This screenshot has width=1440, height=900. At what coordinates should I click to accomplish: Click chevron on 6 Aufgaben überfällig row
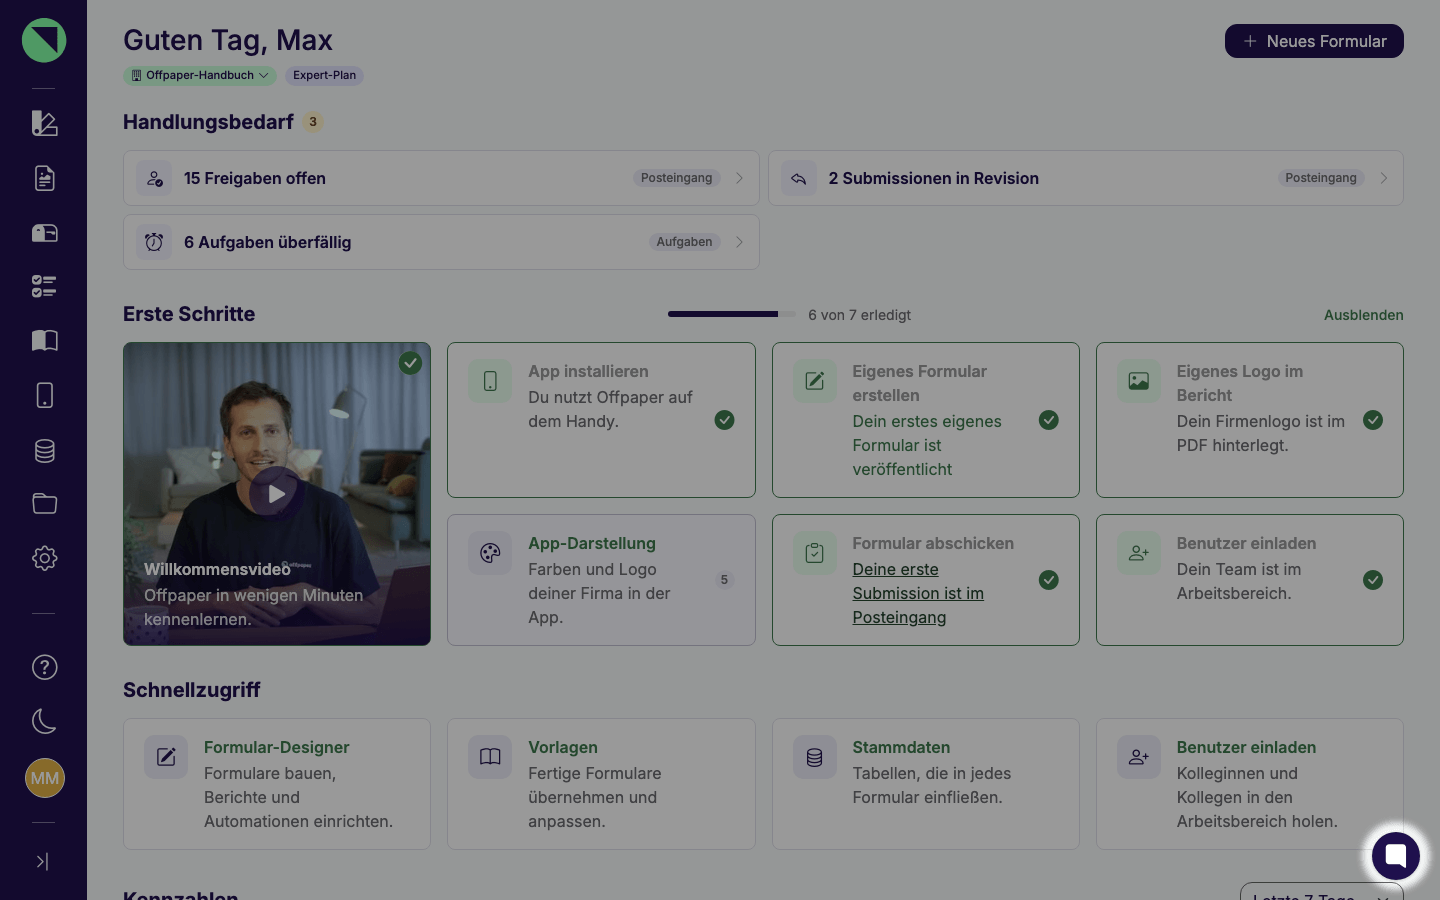tap(739, 242)
